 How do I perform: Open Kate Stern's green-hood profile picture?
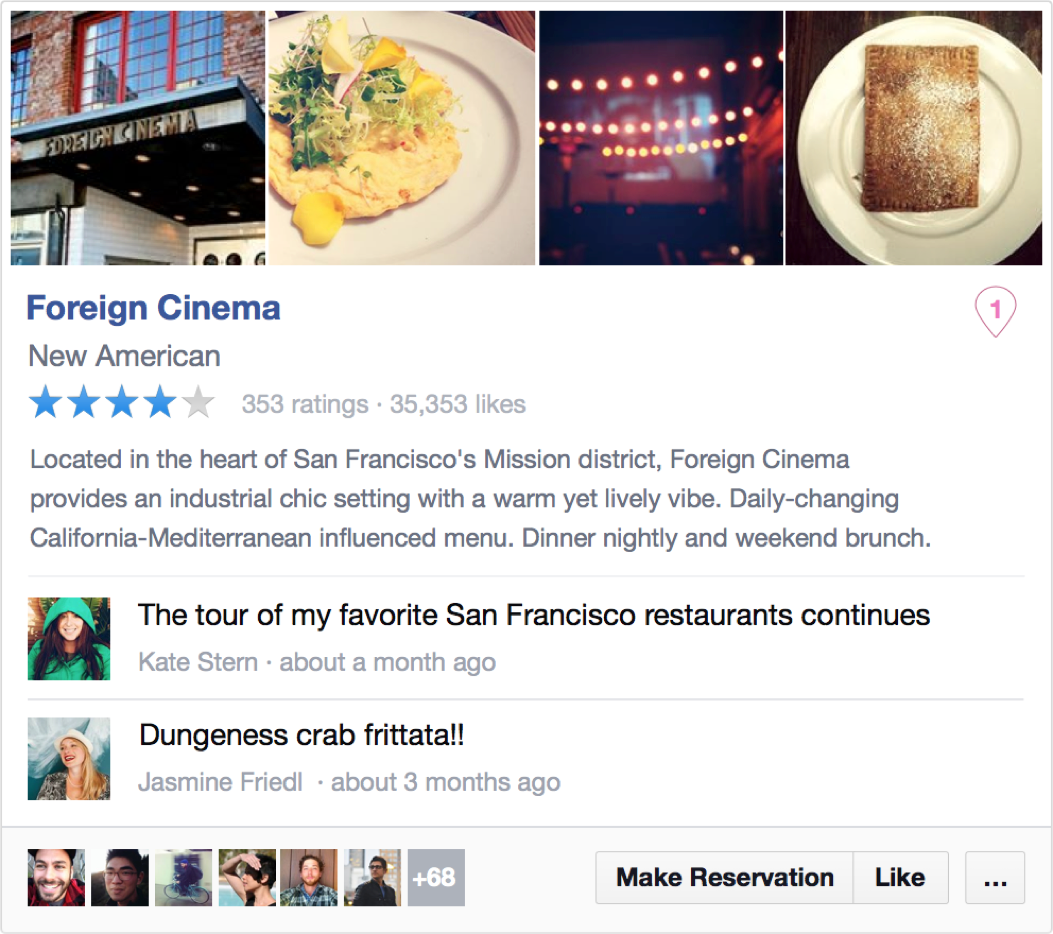(69, 639)
